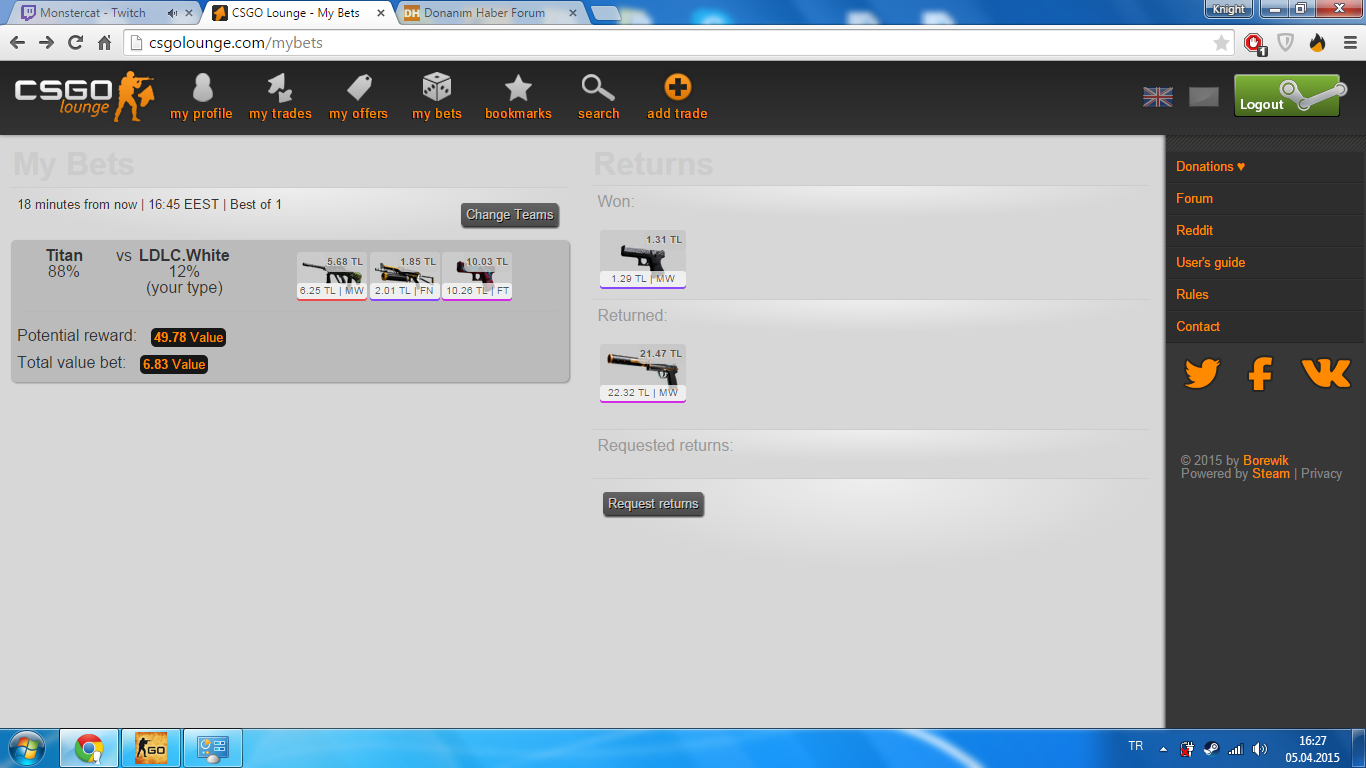Open the Privacy link
The width and height of the screenshot is (1366, 768).
click(x=1321, y=474)
